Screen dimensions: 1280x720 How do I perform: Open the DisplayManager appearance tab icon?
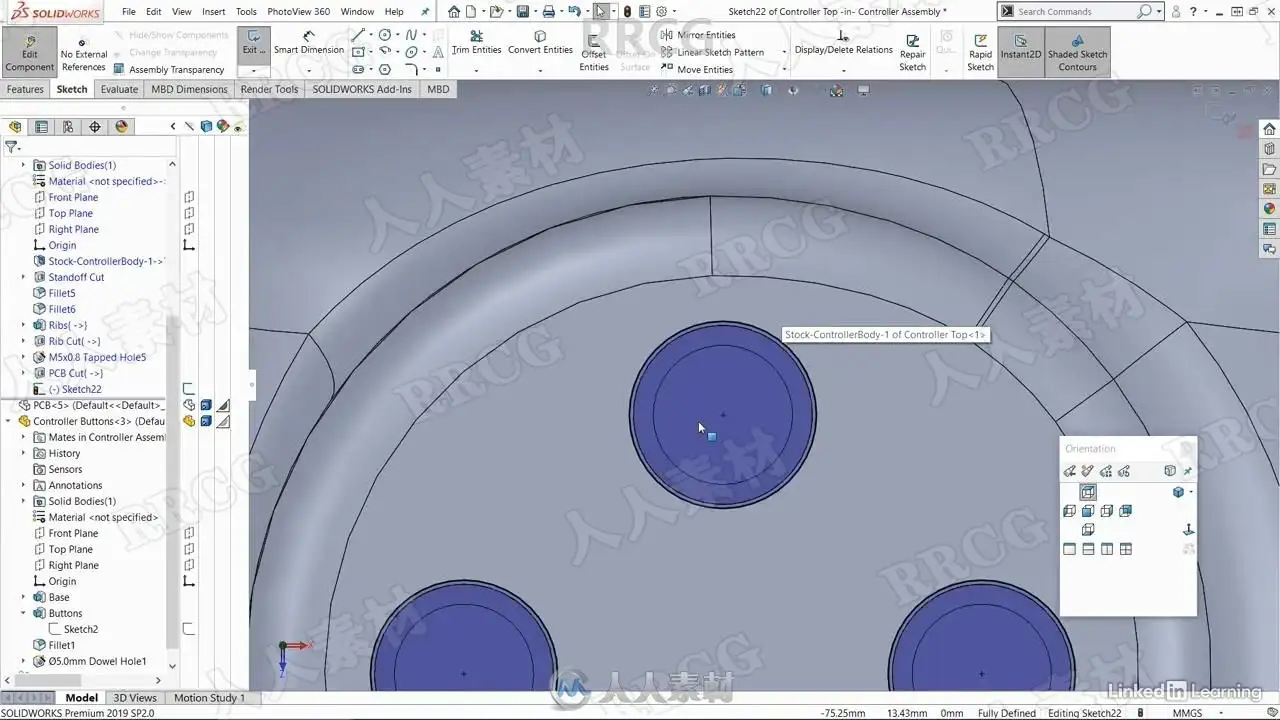[122, 127]
